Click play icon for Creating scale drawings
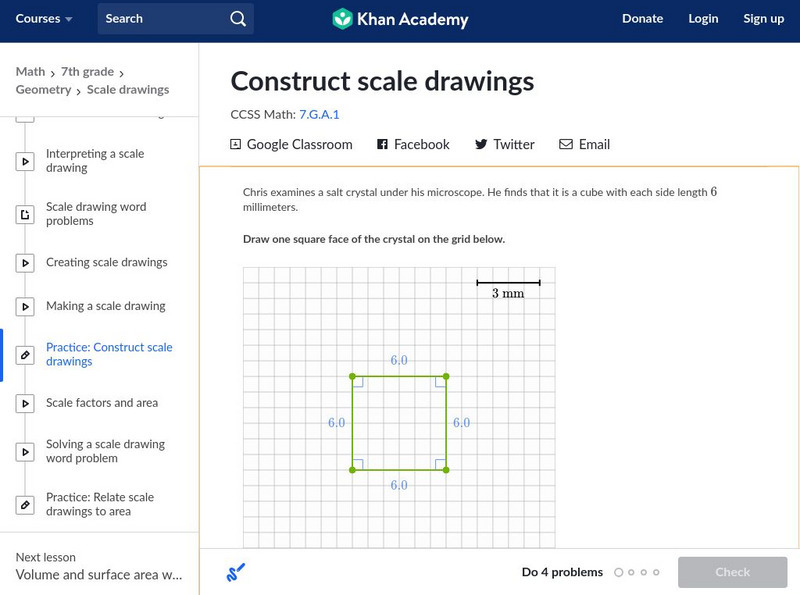Viewport: 800px width, 595px height. [x=25, y=263]
